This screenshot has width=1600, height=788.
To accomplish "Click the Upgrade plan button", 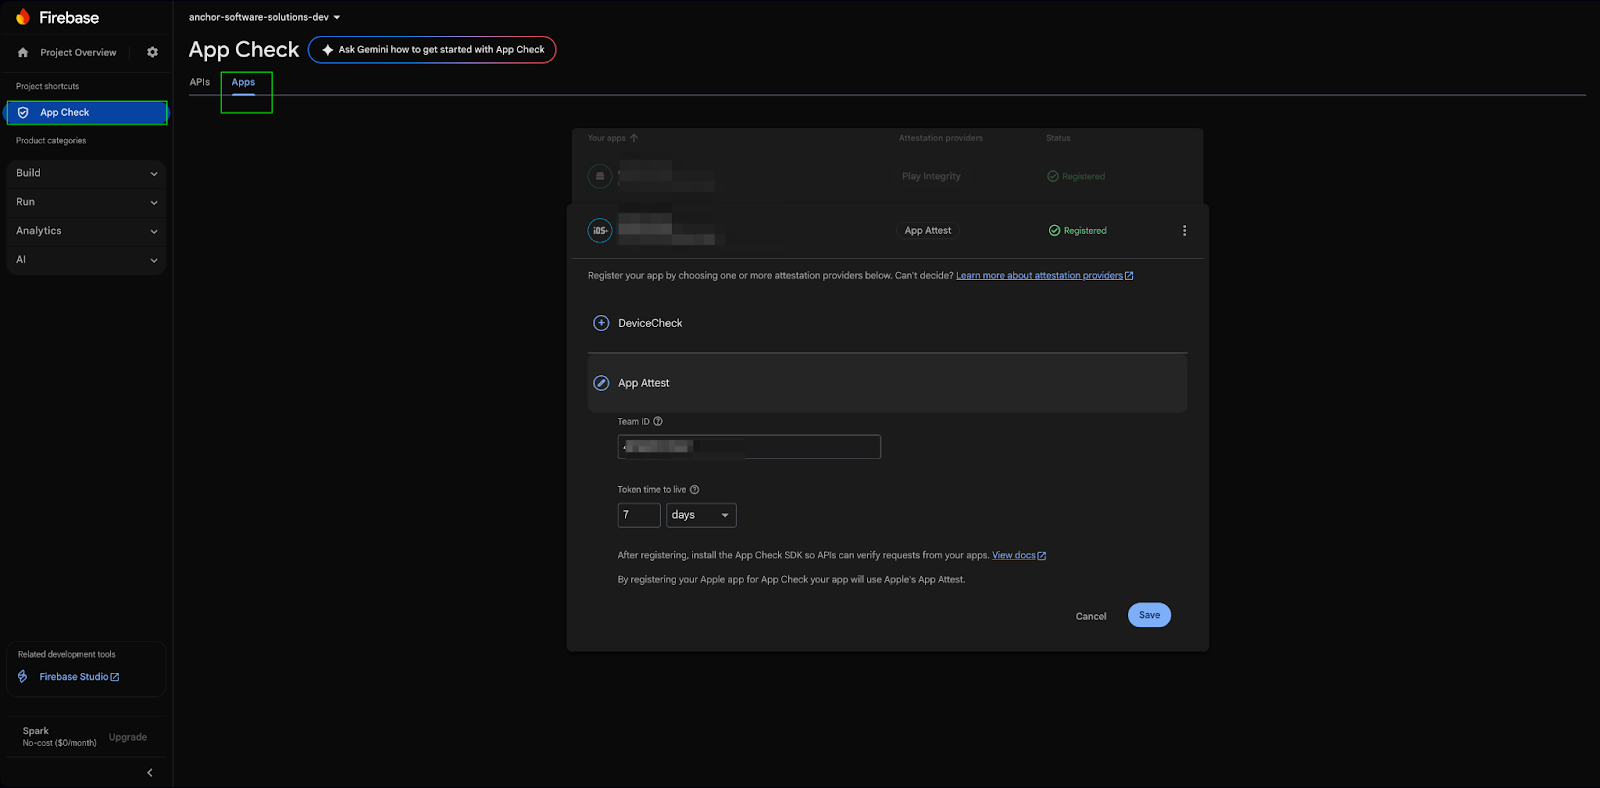I will (128, 737).
